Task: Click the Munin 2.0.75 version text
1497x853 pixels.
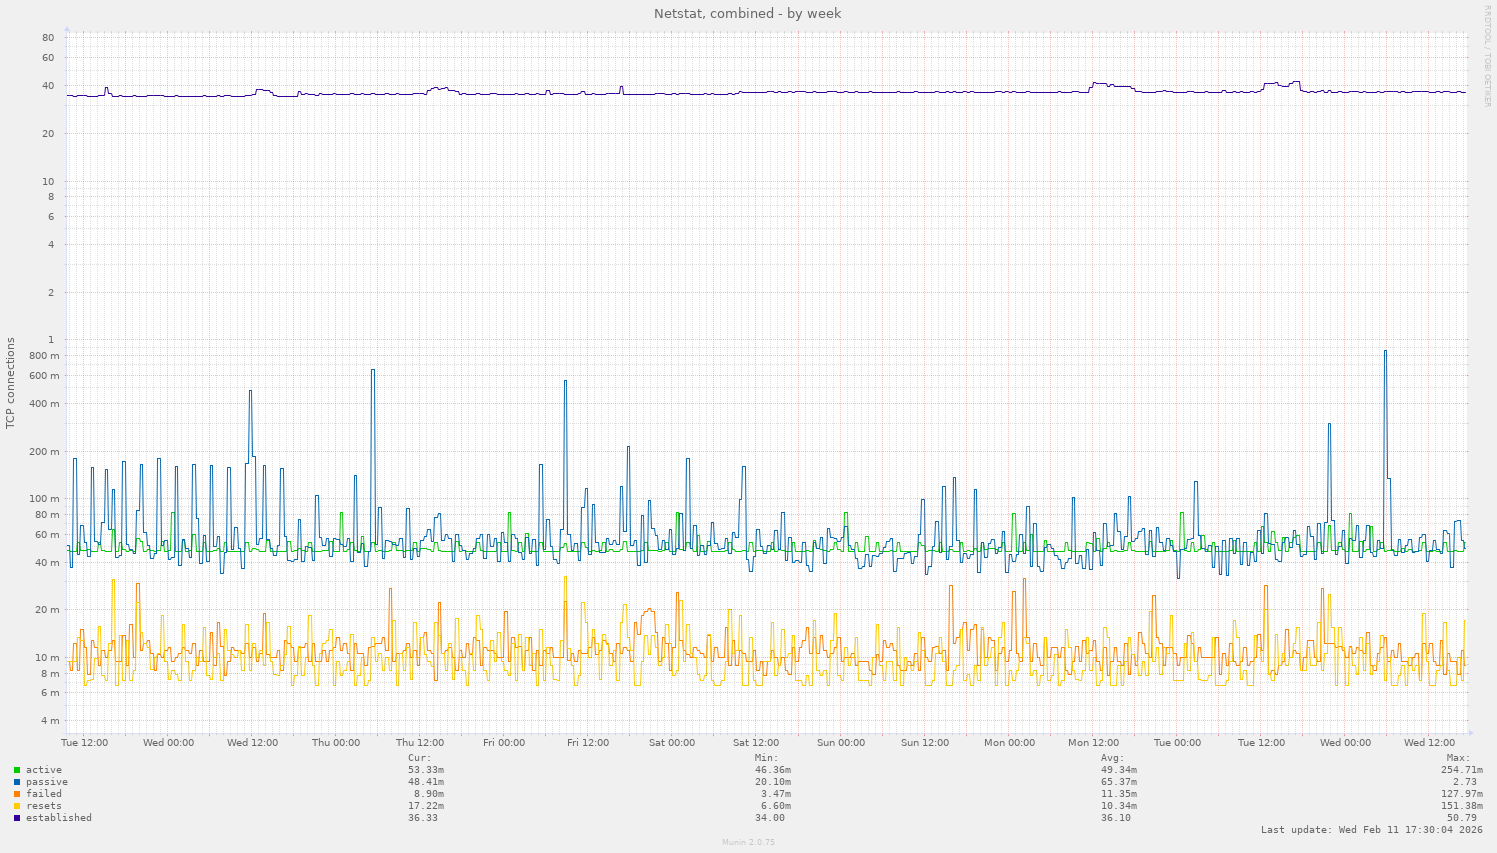Action: point(748,842)
